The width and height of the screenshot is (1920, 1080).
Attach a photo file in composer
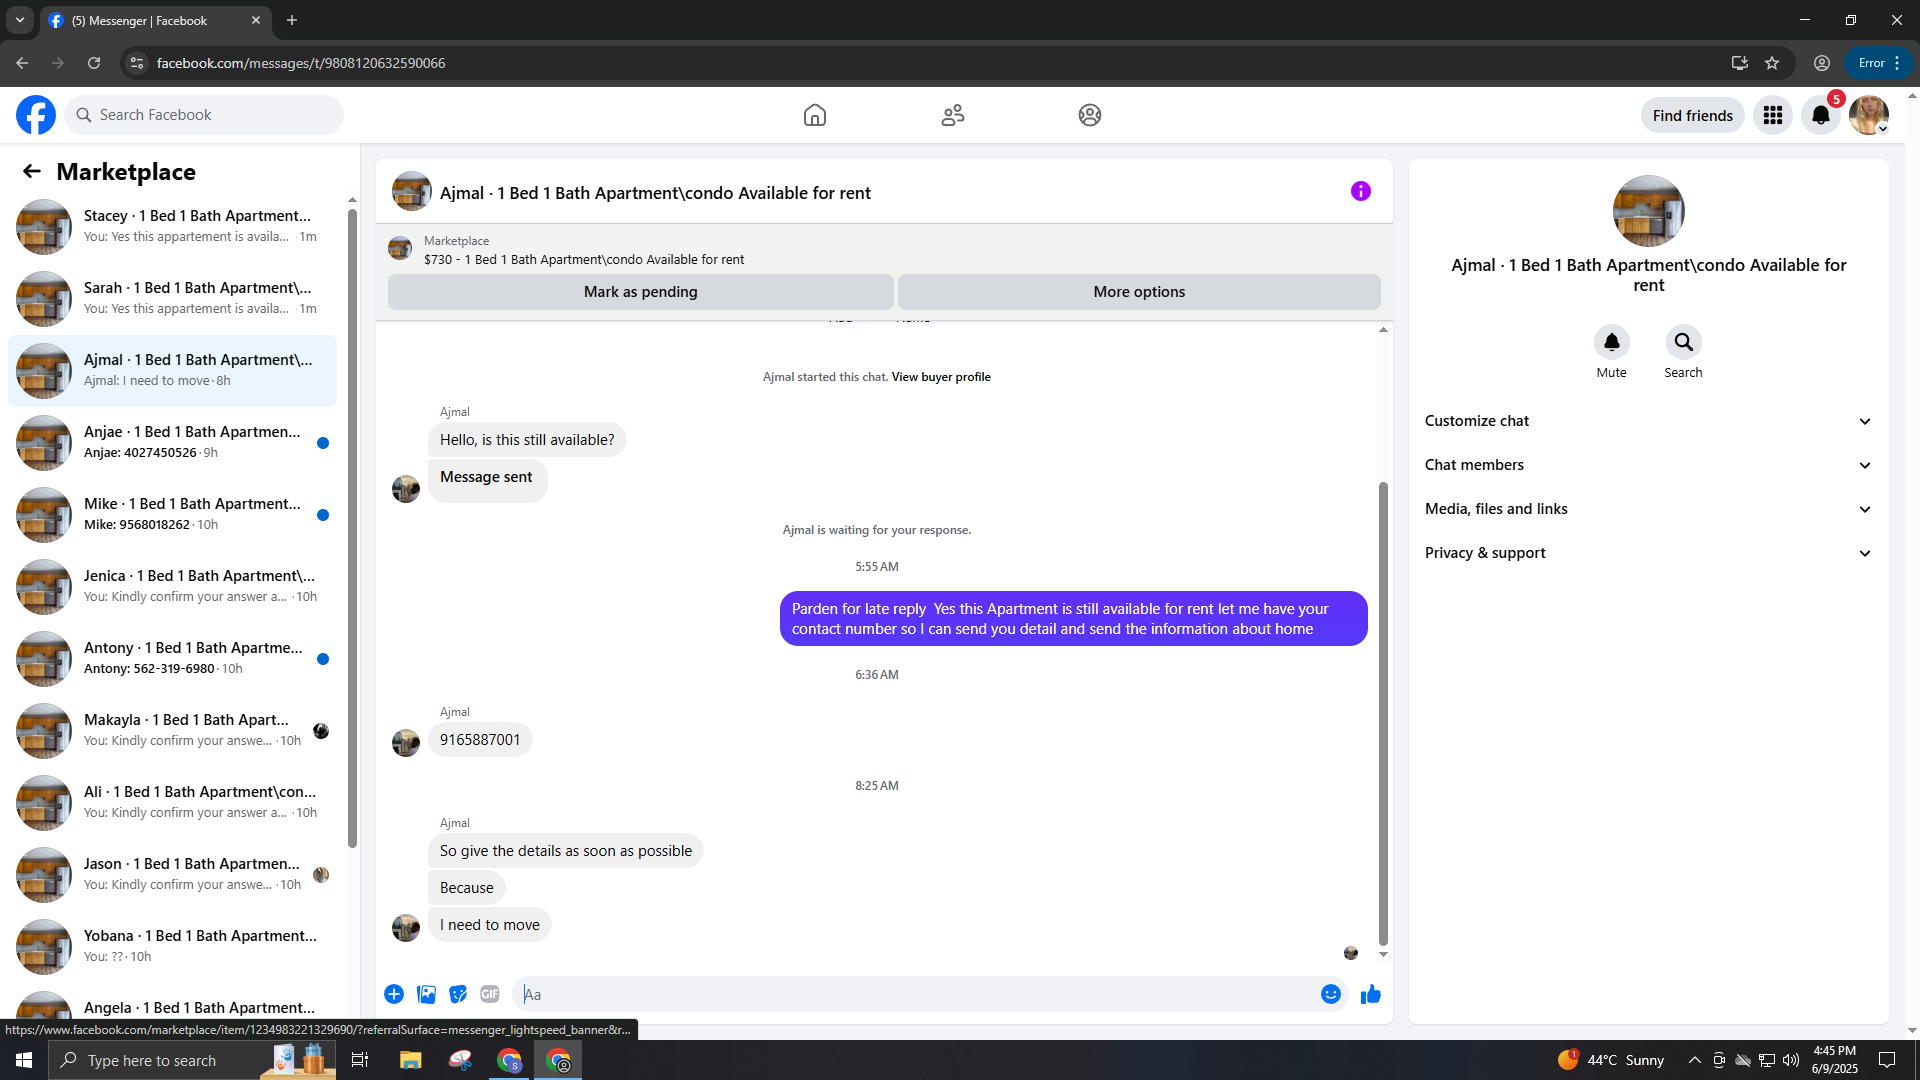[426, 994]
